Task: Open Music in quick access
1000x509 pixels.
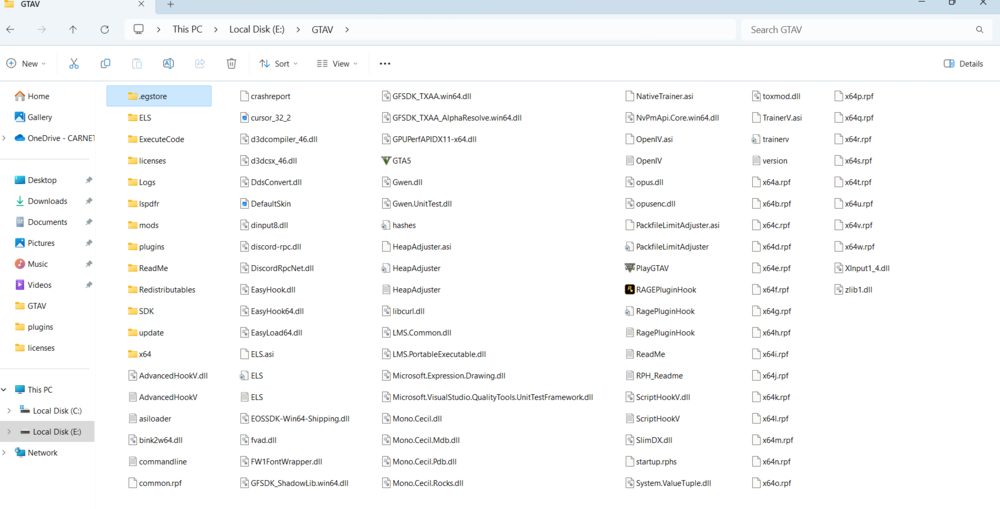Action: [x=31, y=264]
